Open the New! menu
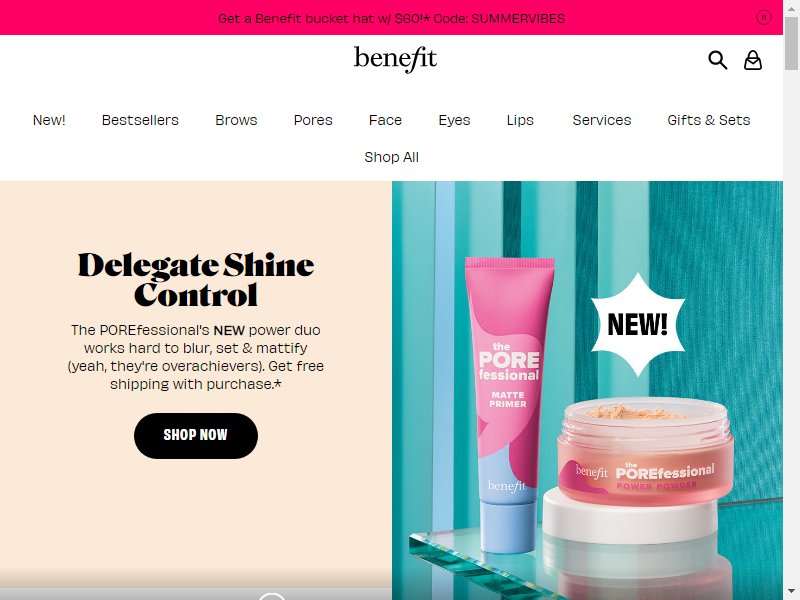The height and width of the screenshot is (600, 800). [49, 120]
